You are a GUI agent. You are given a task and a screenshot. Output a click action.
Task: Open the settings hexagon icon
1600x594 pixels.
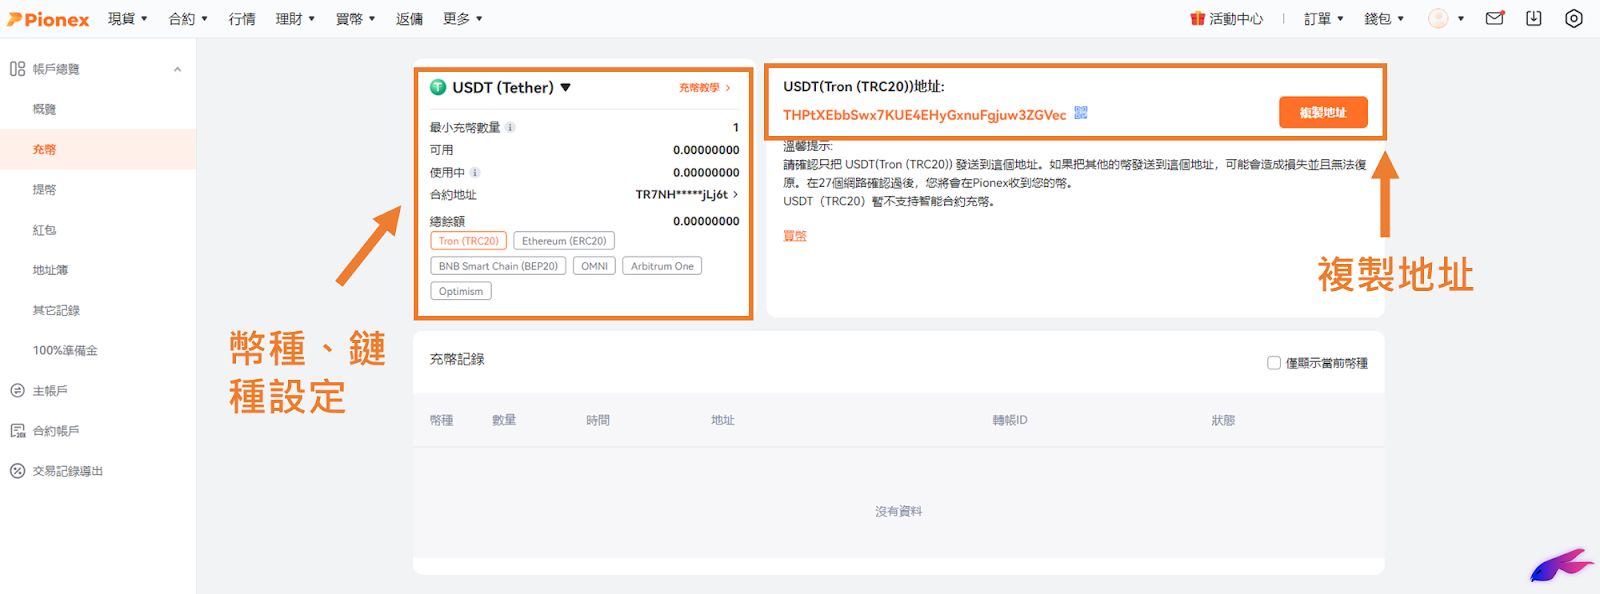[x=1574, y=18]
